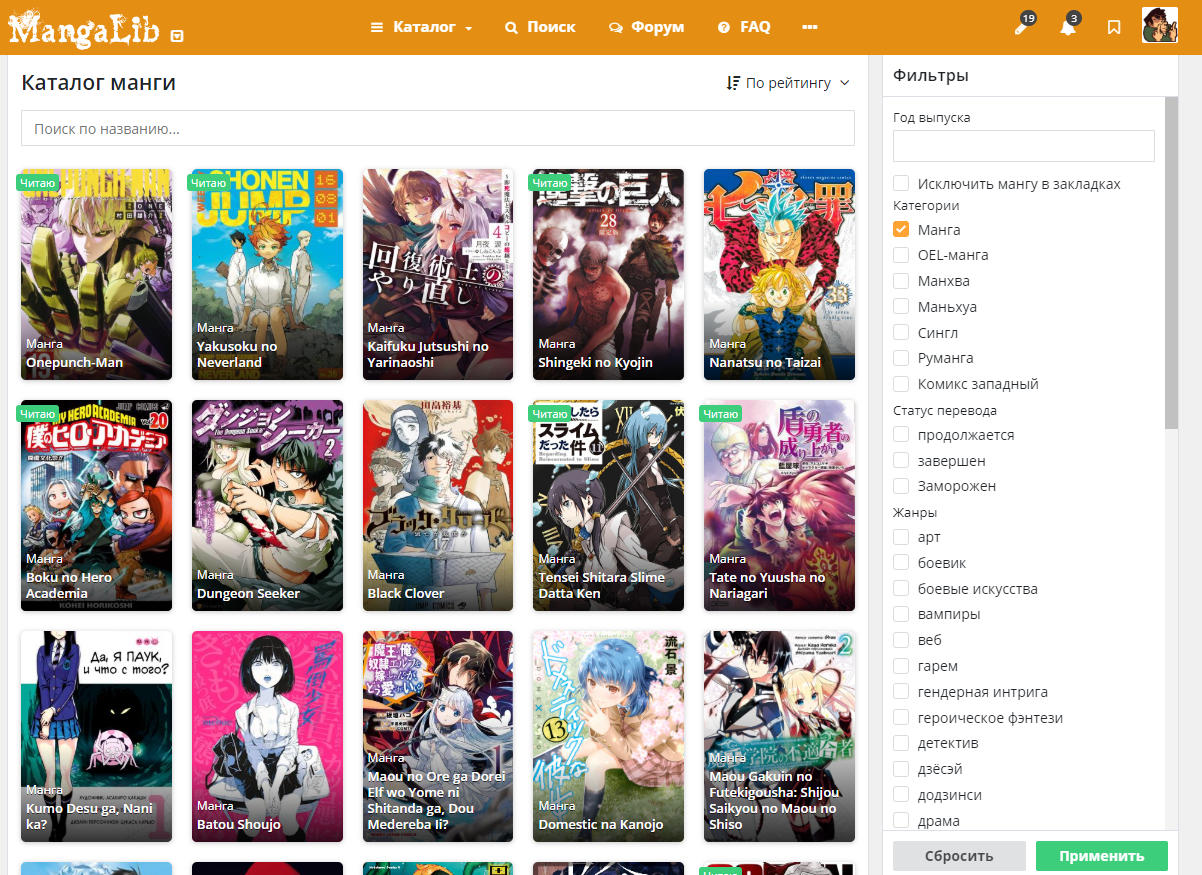Check the продолжается status checkbox
This screenshot has width=1202, height=875.
click(901, 435)
